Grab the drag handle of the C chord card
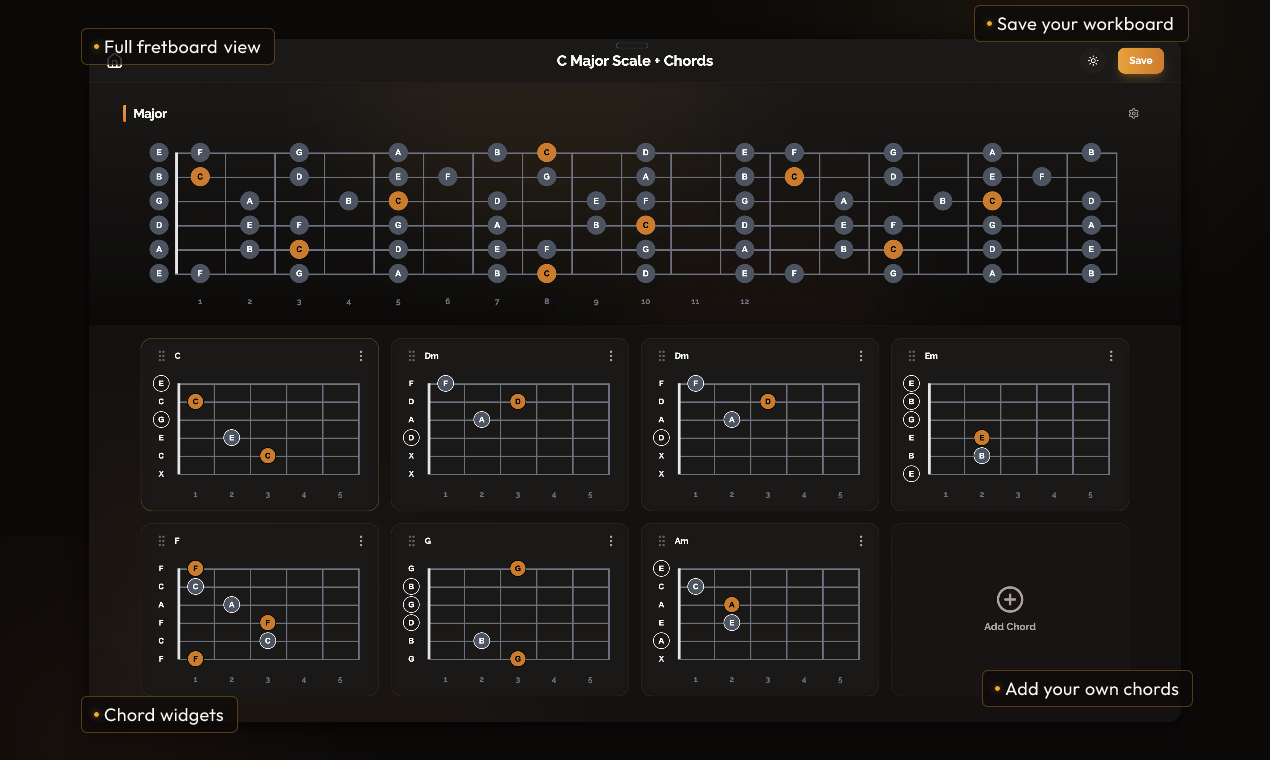Viewport: 1270px width, 760px height. tap(162, 356)
